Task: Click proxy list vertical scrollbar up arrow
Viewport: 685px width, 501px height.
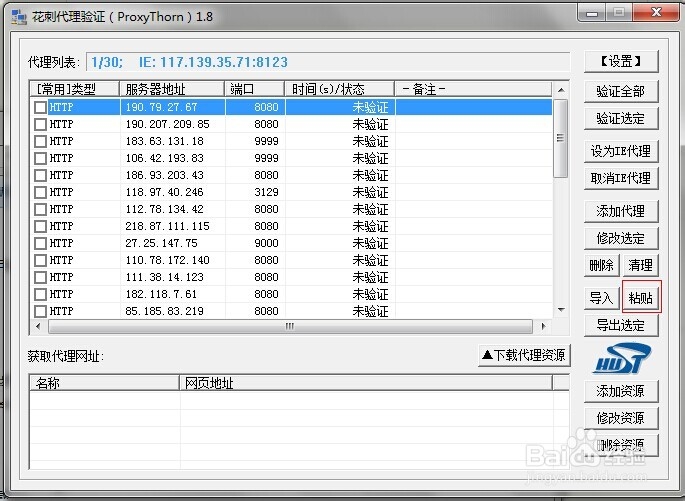Action: [561, 90]
